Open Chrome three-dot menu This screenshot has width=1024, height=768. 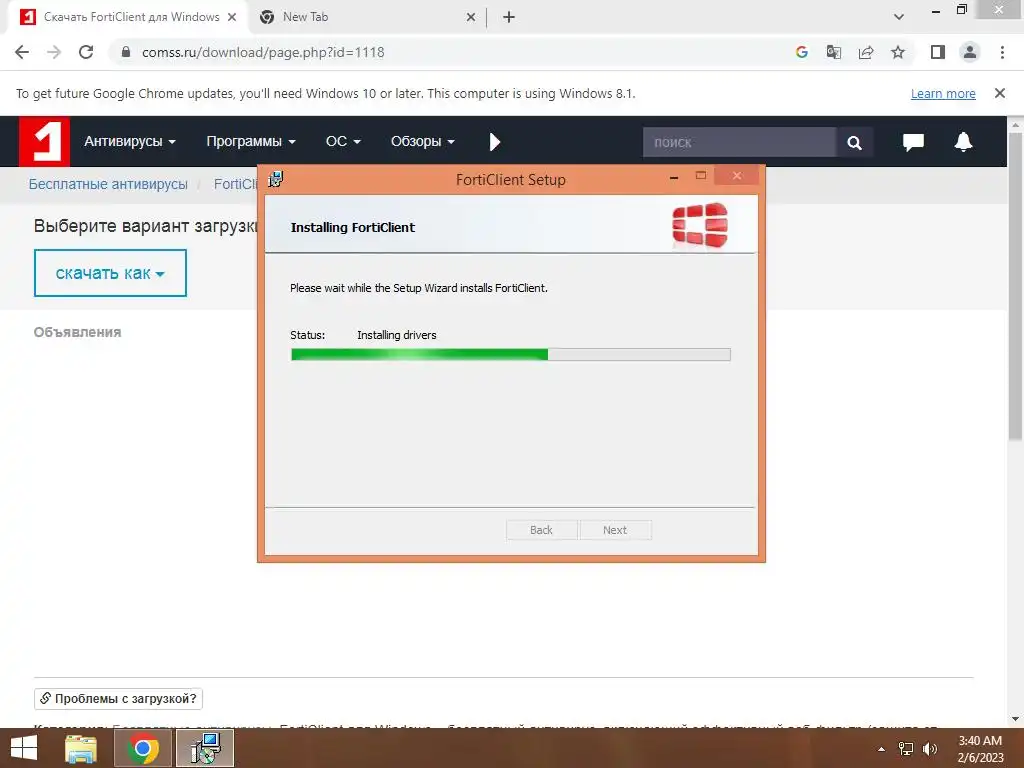coord(1002,52)
